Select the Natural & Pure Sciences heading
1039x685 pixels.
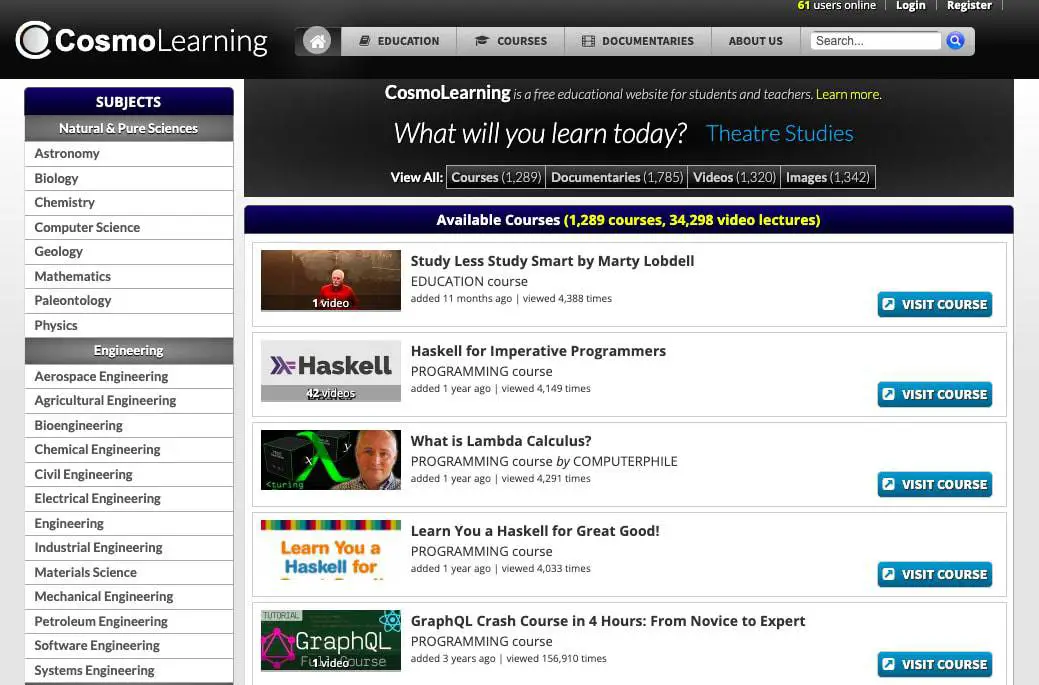(x=129, y=129)
